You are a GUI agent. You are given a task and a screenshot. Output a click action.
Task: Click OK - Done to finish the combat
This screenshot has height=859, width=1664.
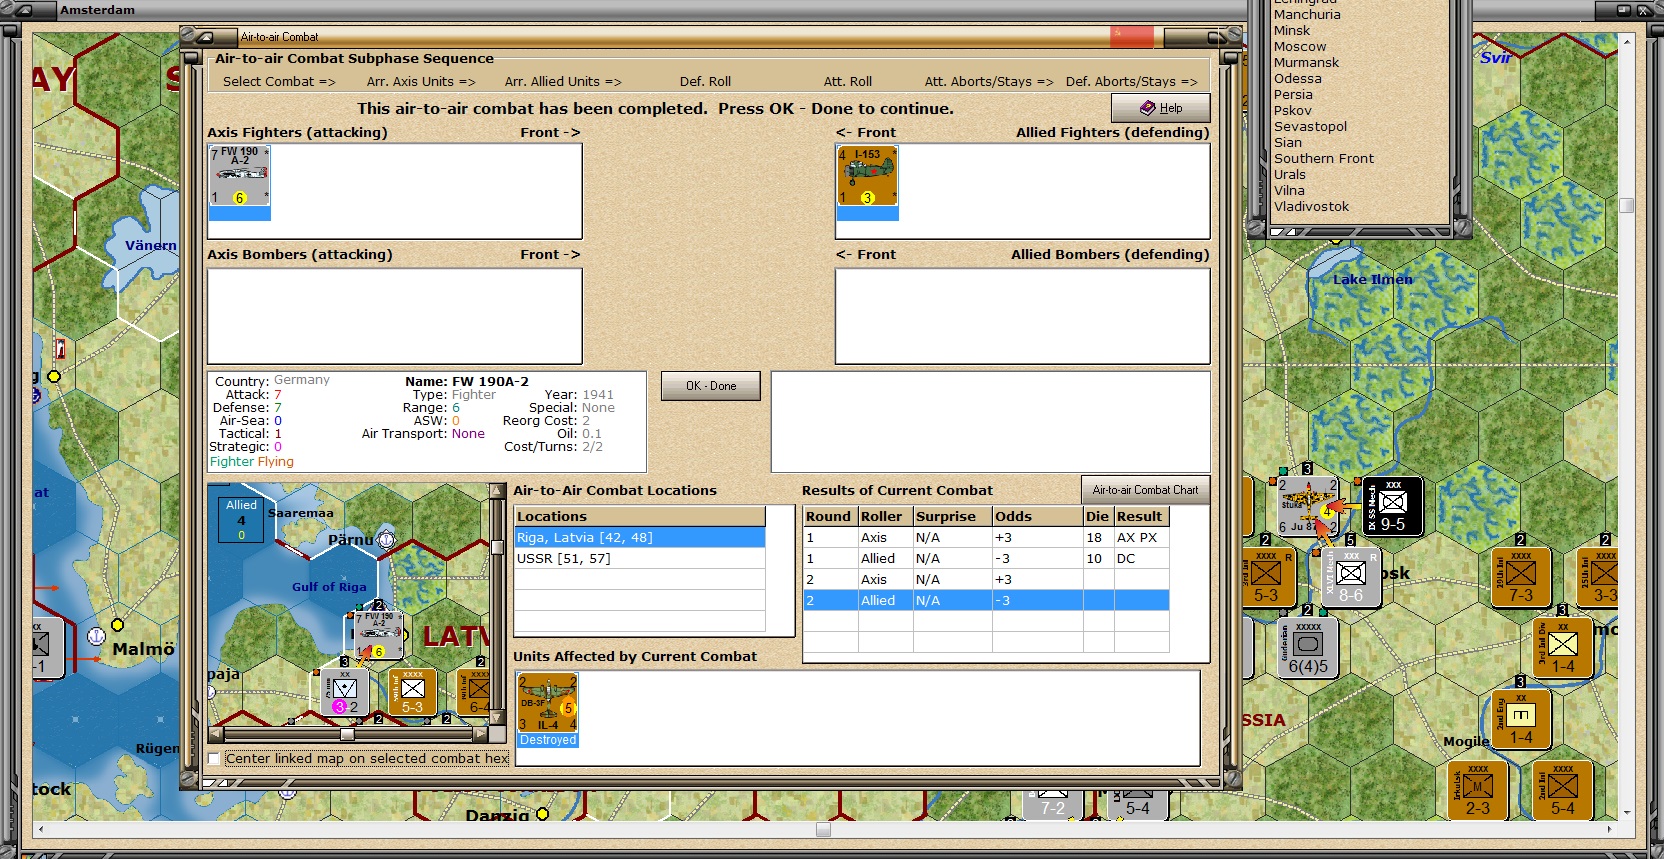[x=711, y=386]
